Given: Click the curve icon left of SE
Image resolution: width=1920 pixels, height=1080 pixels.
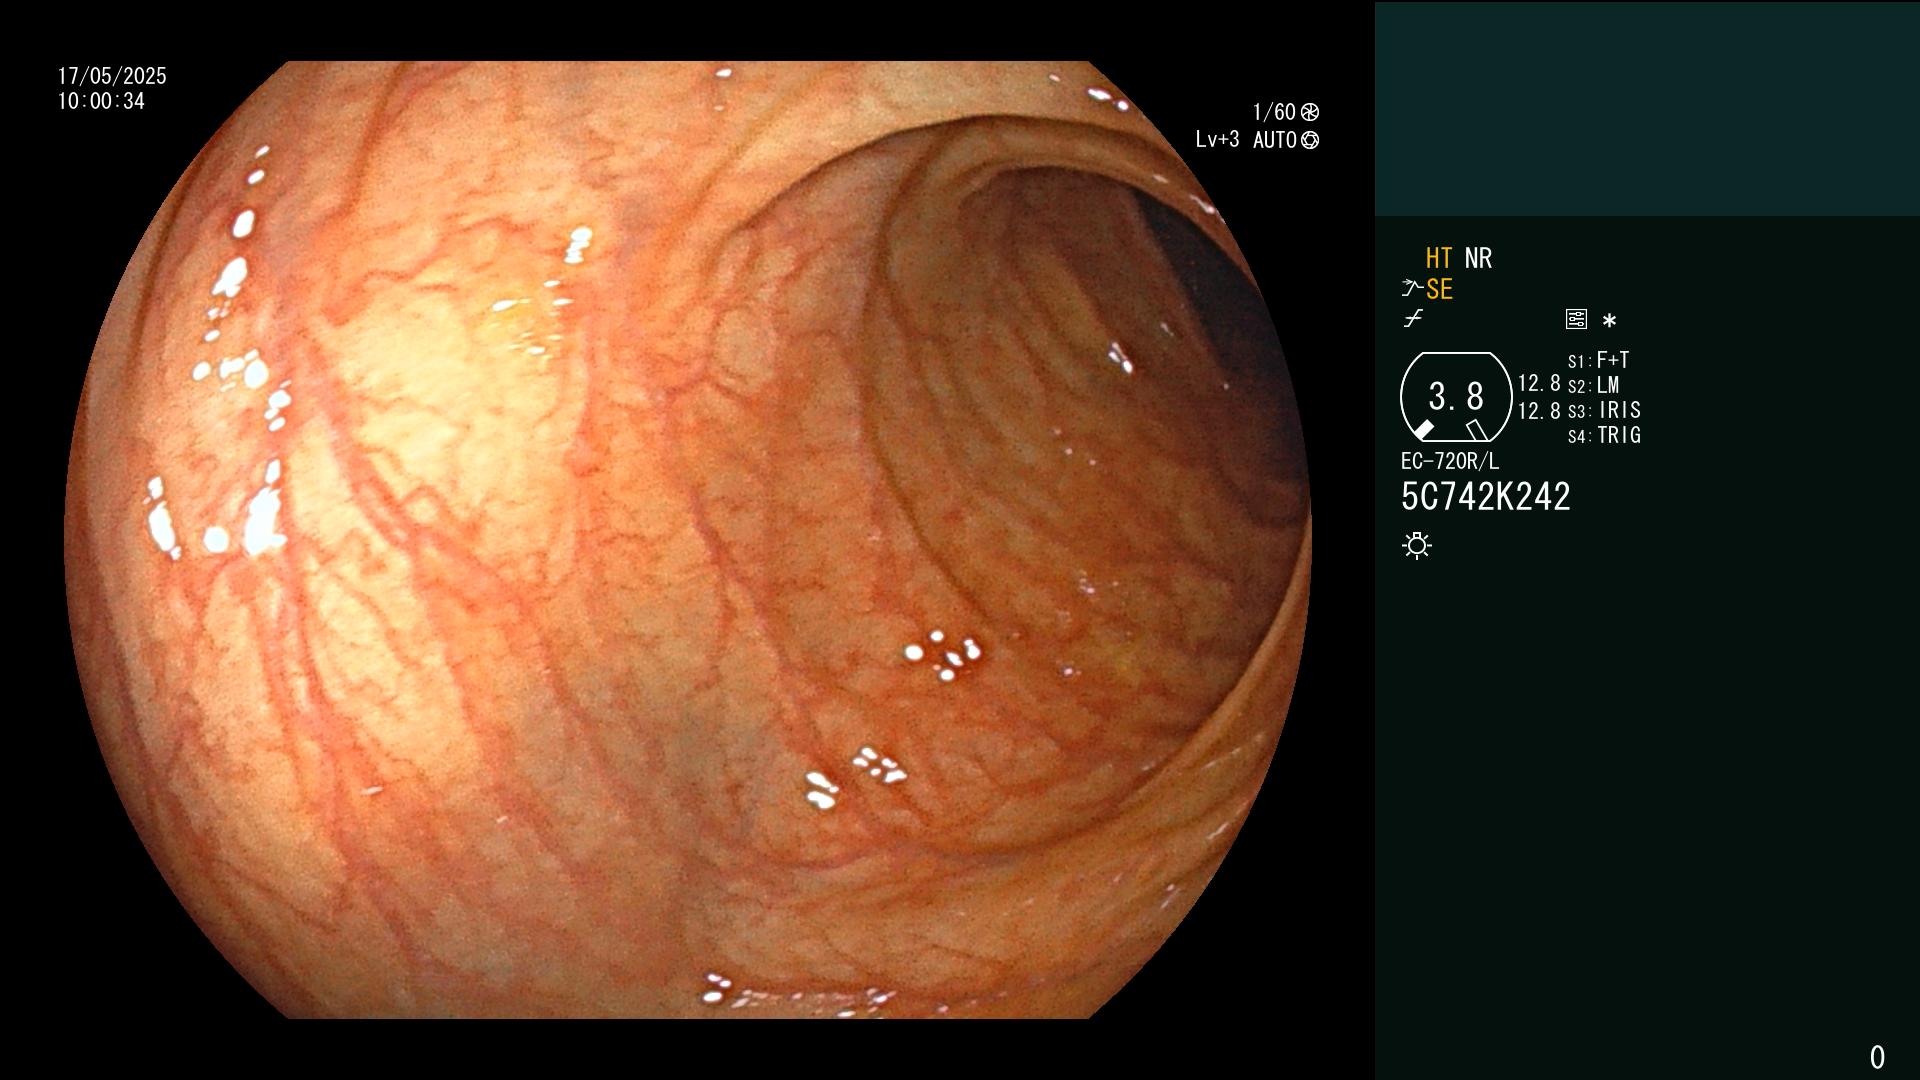Looking at the screenshot, I should point(1412,289).
